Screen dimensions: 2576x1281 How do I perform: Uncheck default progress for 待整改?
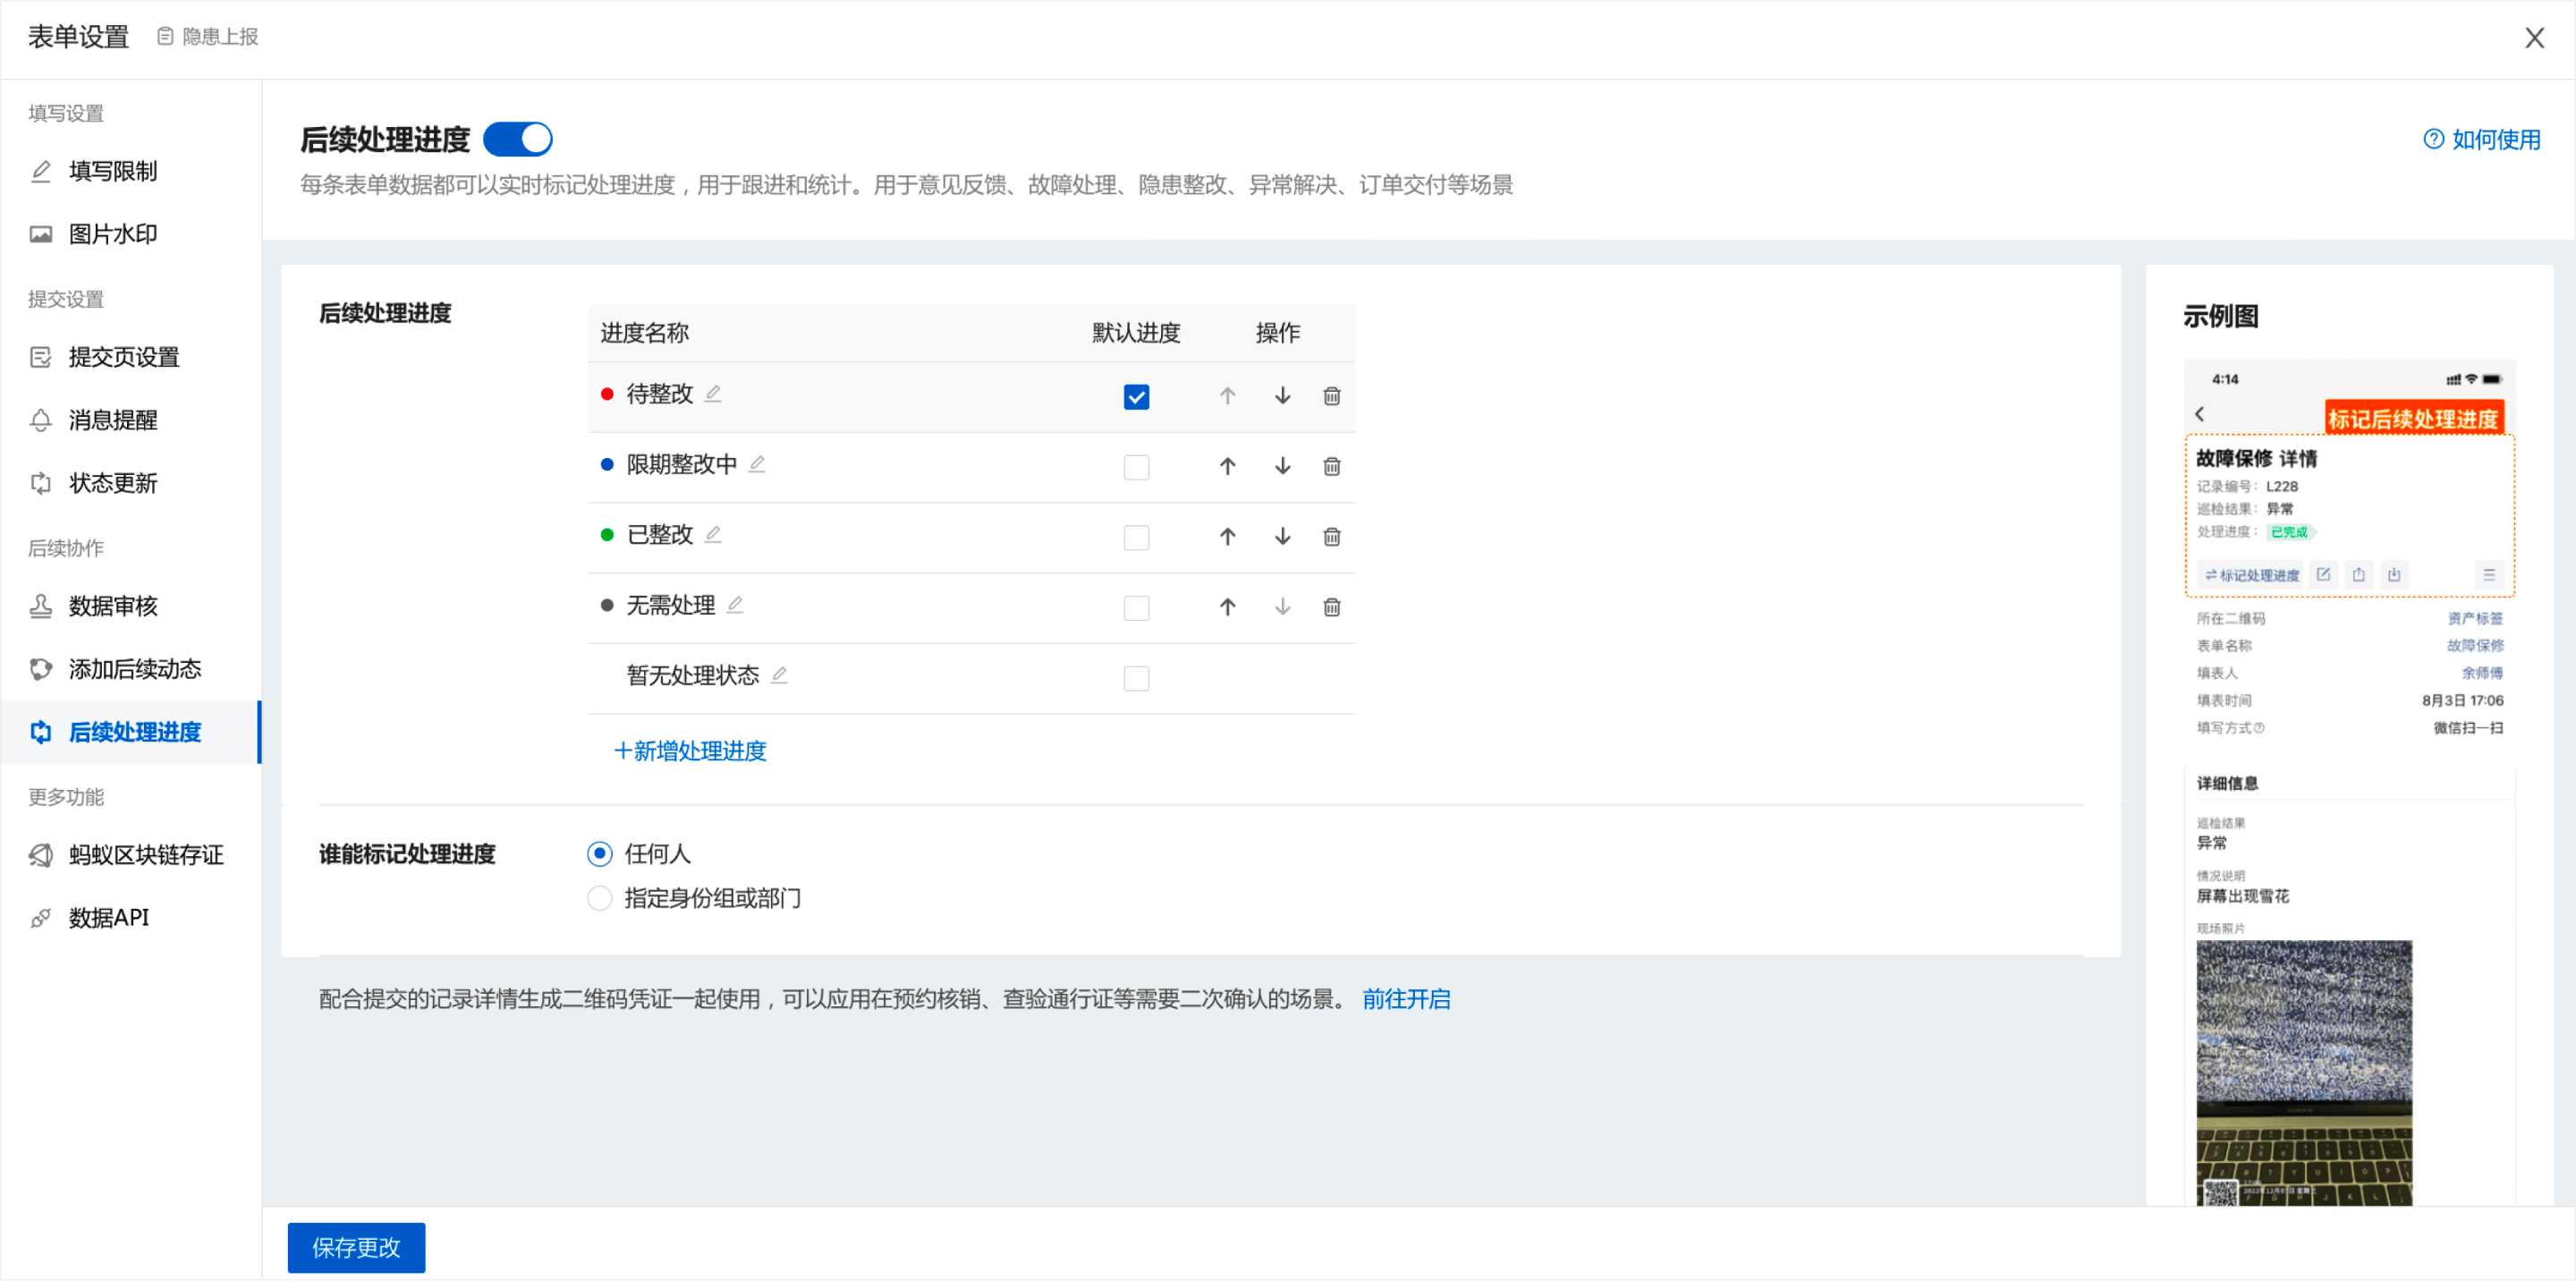[1136, 397]
